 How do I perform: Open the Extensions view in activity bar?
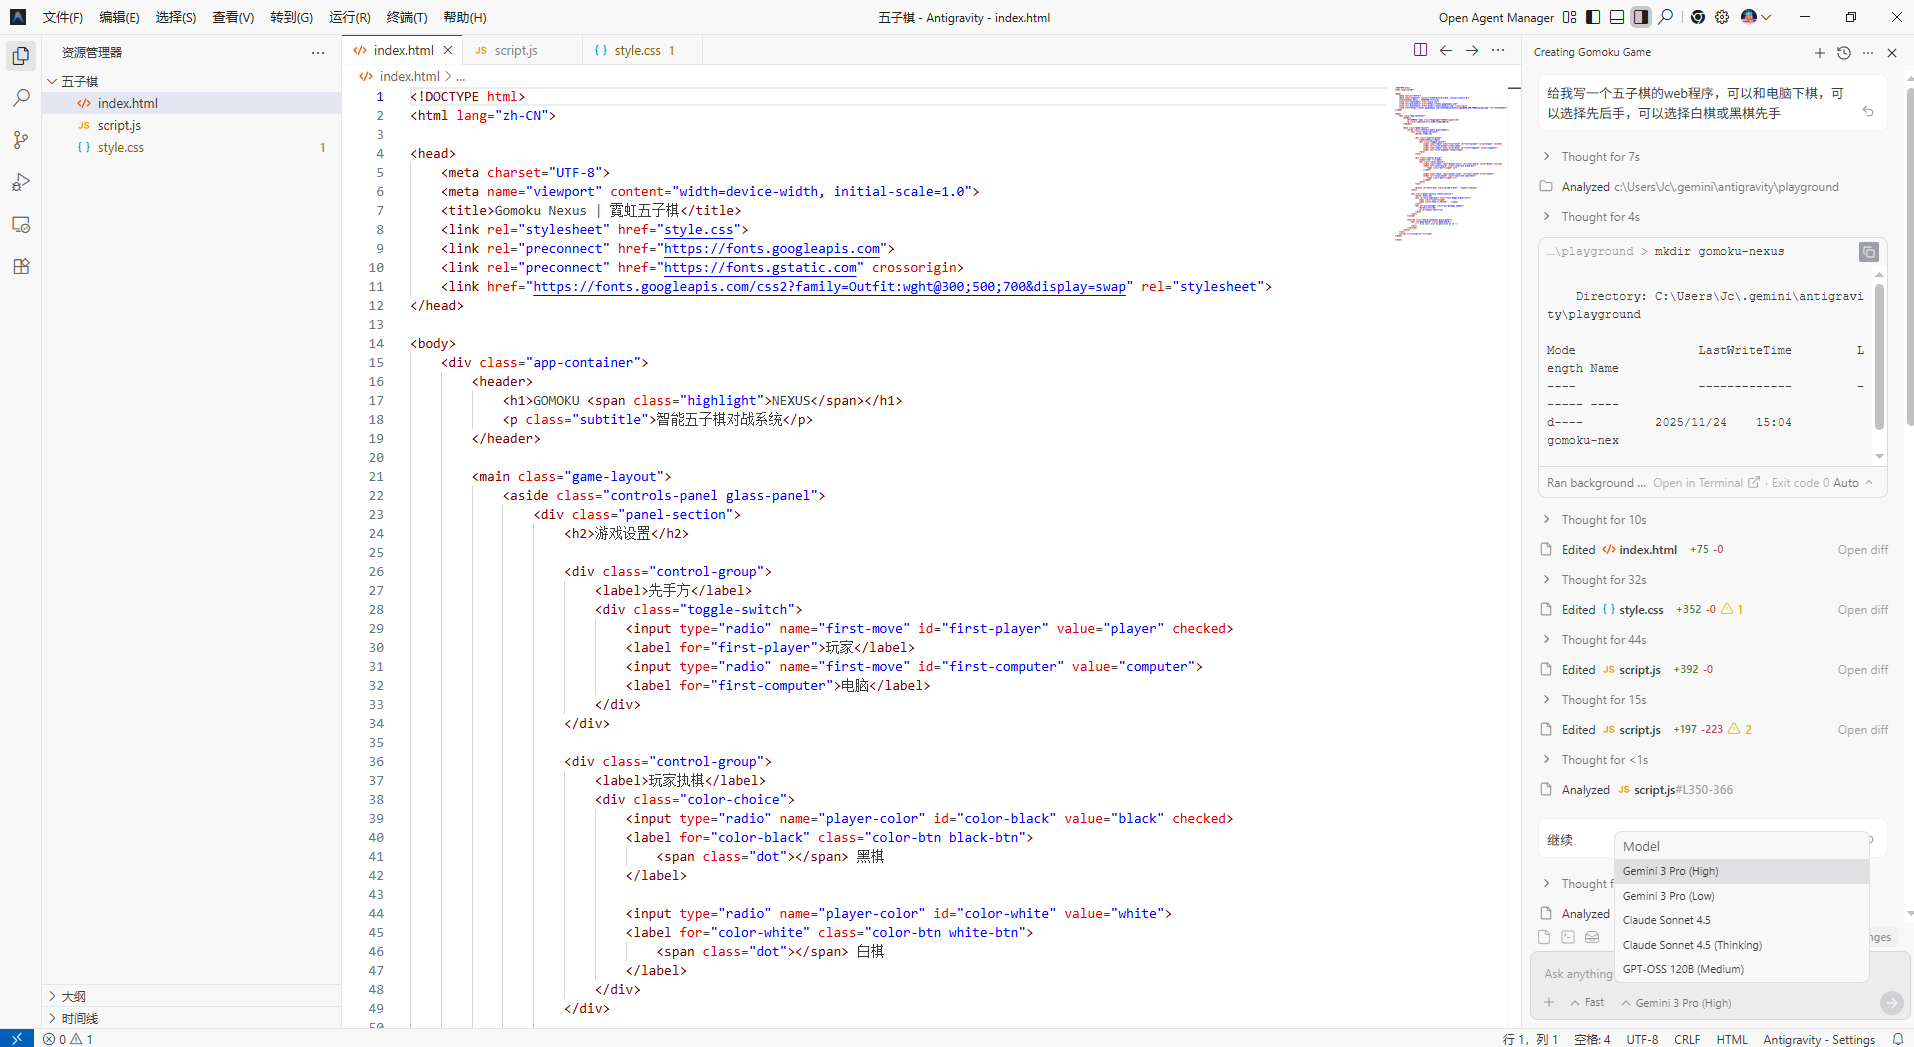(x=21, y=266)
